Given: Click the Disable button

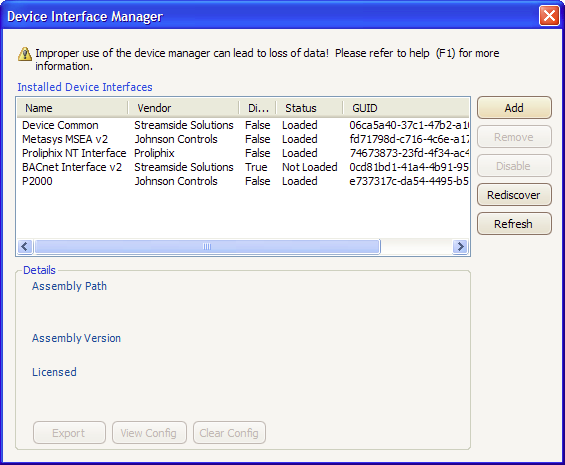Looking at the screenshot, I should click(x=514, y=166).
